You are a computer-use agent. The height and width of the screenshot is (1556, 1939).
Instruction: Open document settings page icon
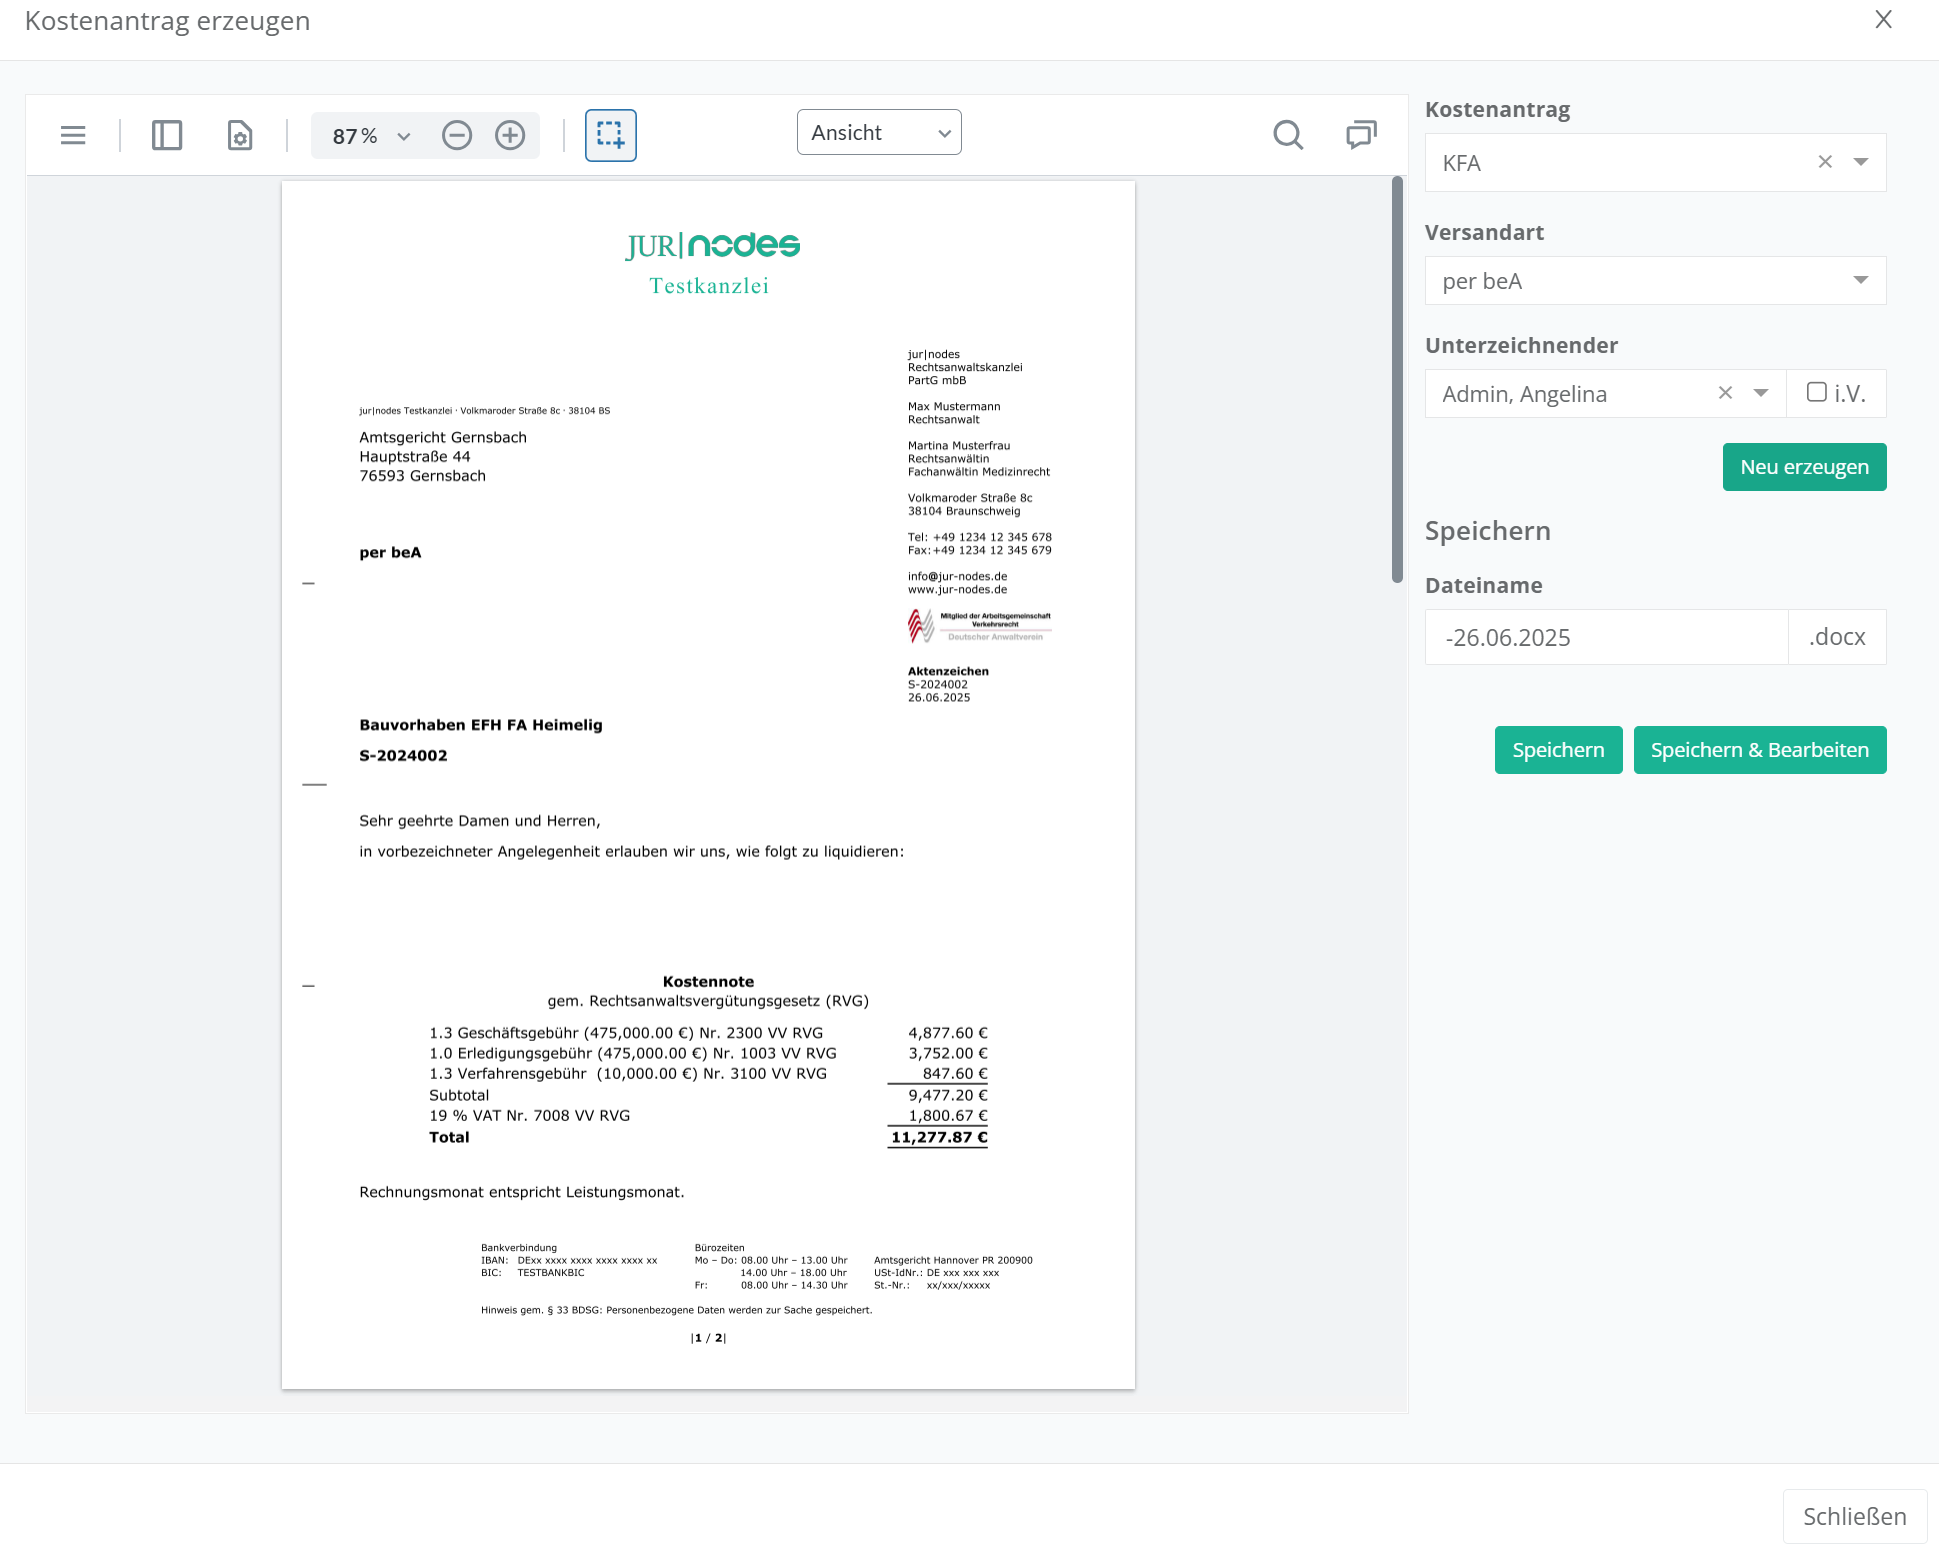pos(240,135)
